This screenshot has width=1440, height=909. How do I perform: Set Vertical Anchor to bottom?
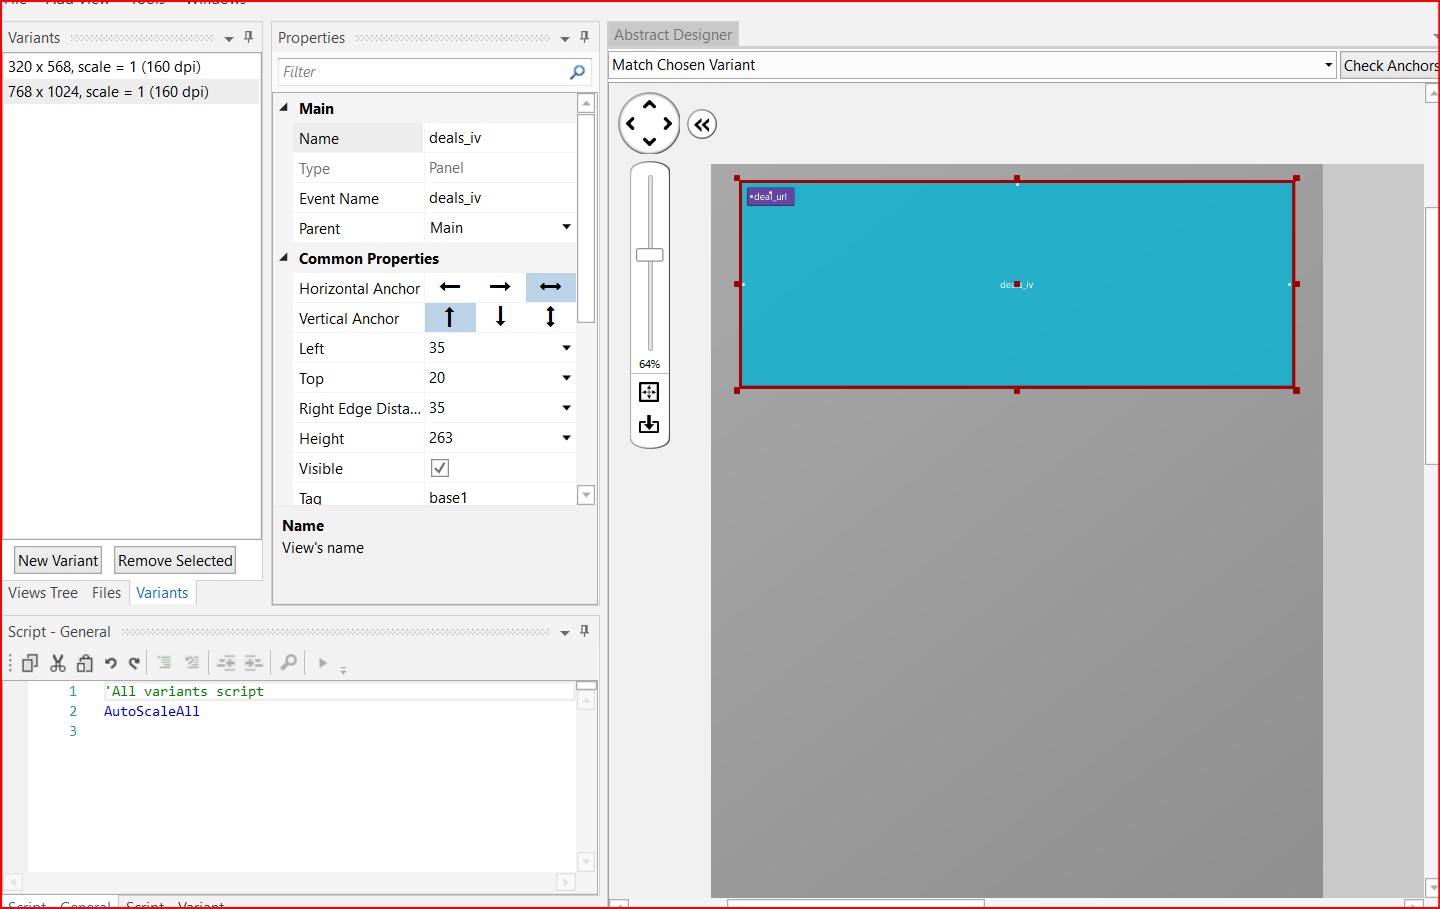(500, 317)
